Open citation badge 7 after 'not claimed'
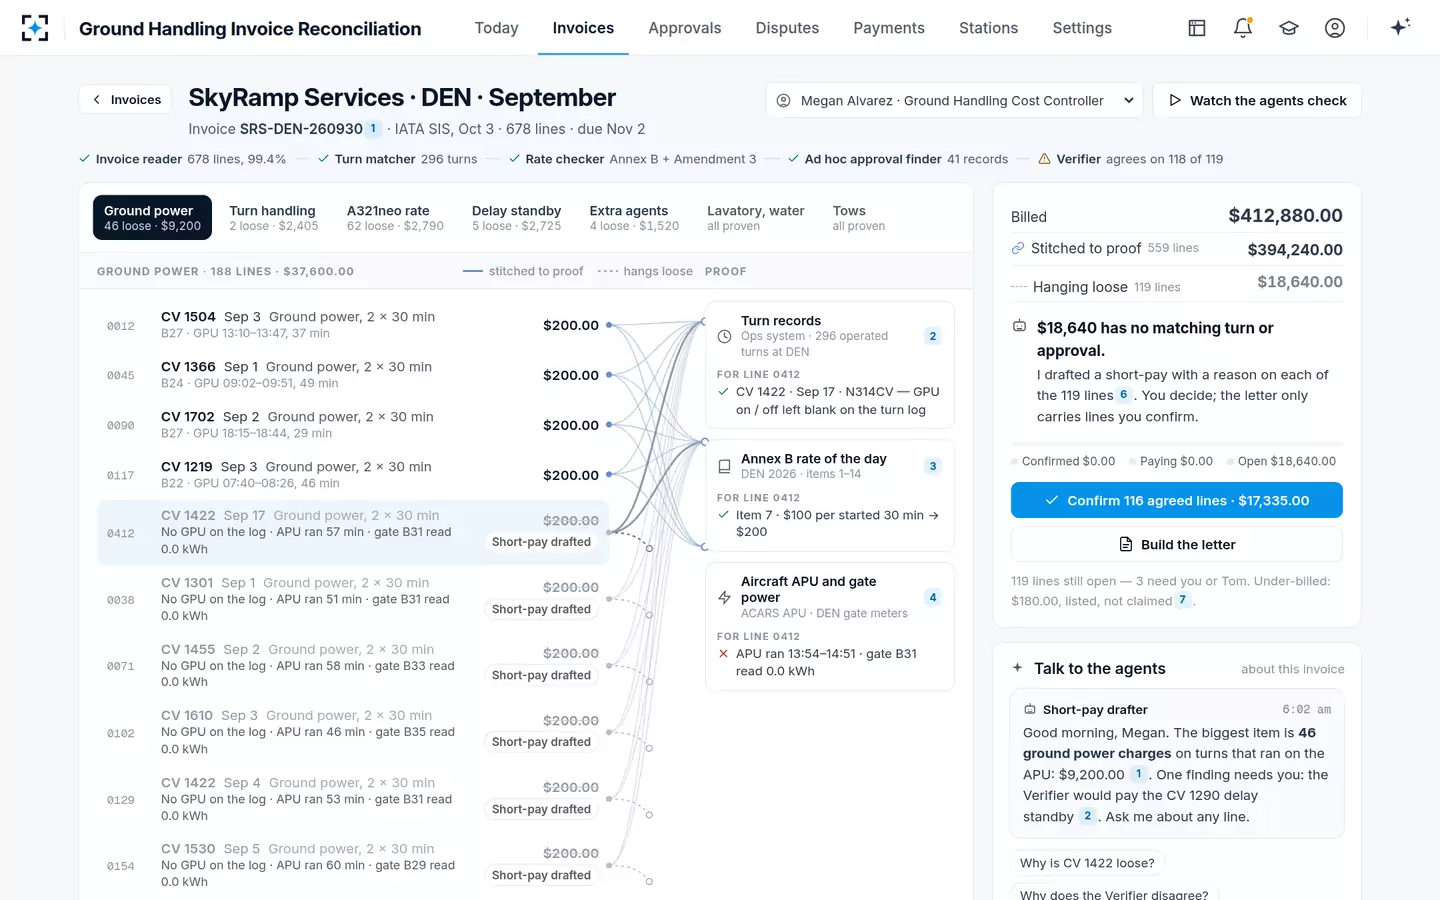1440x900 pixels. click(1183, 600)
